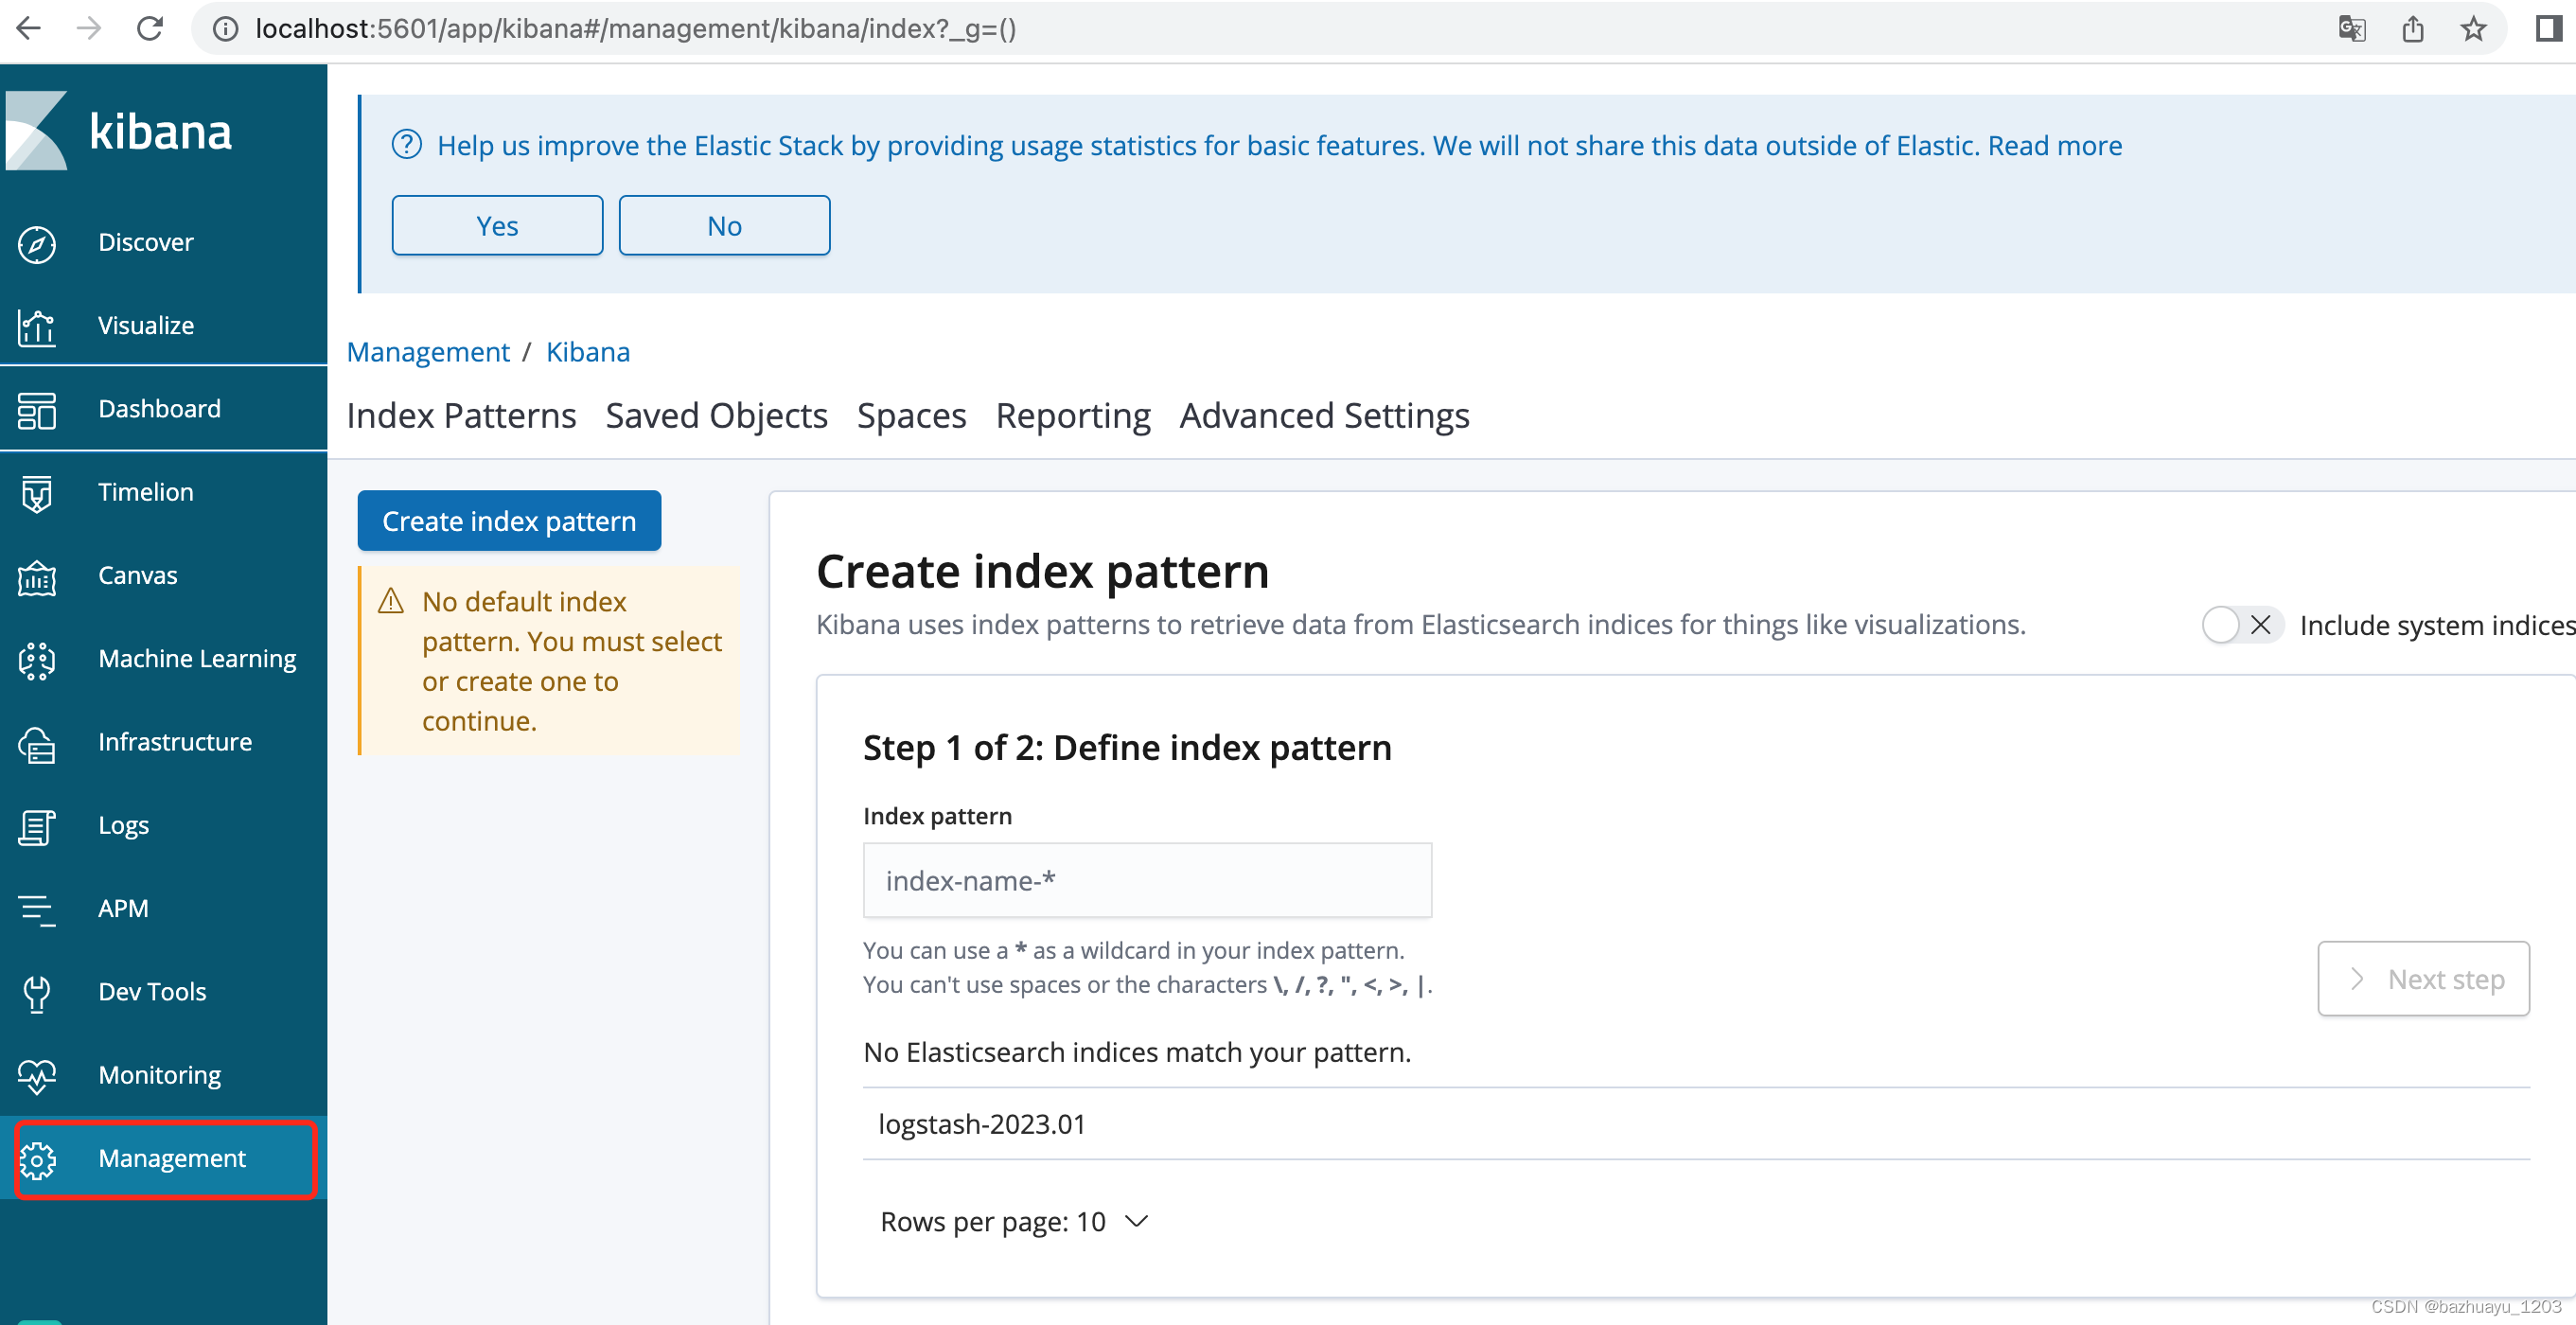Click the site info icon in address bar
The height and width of the screenshot is (1325, 2576).
(x=226, y=29)
